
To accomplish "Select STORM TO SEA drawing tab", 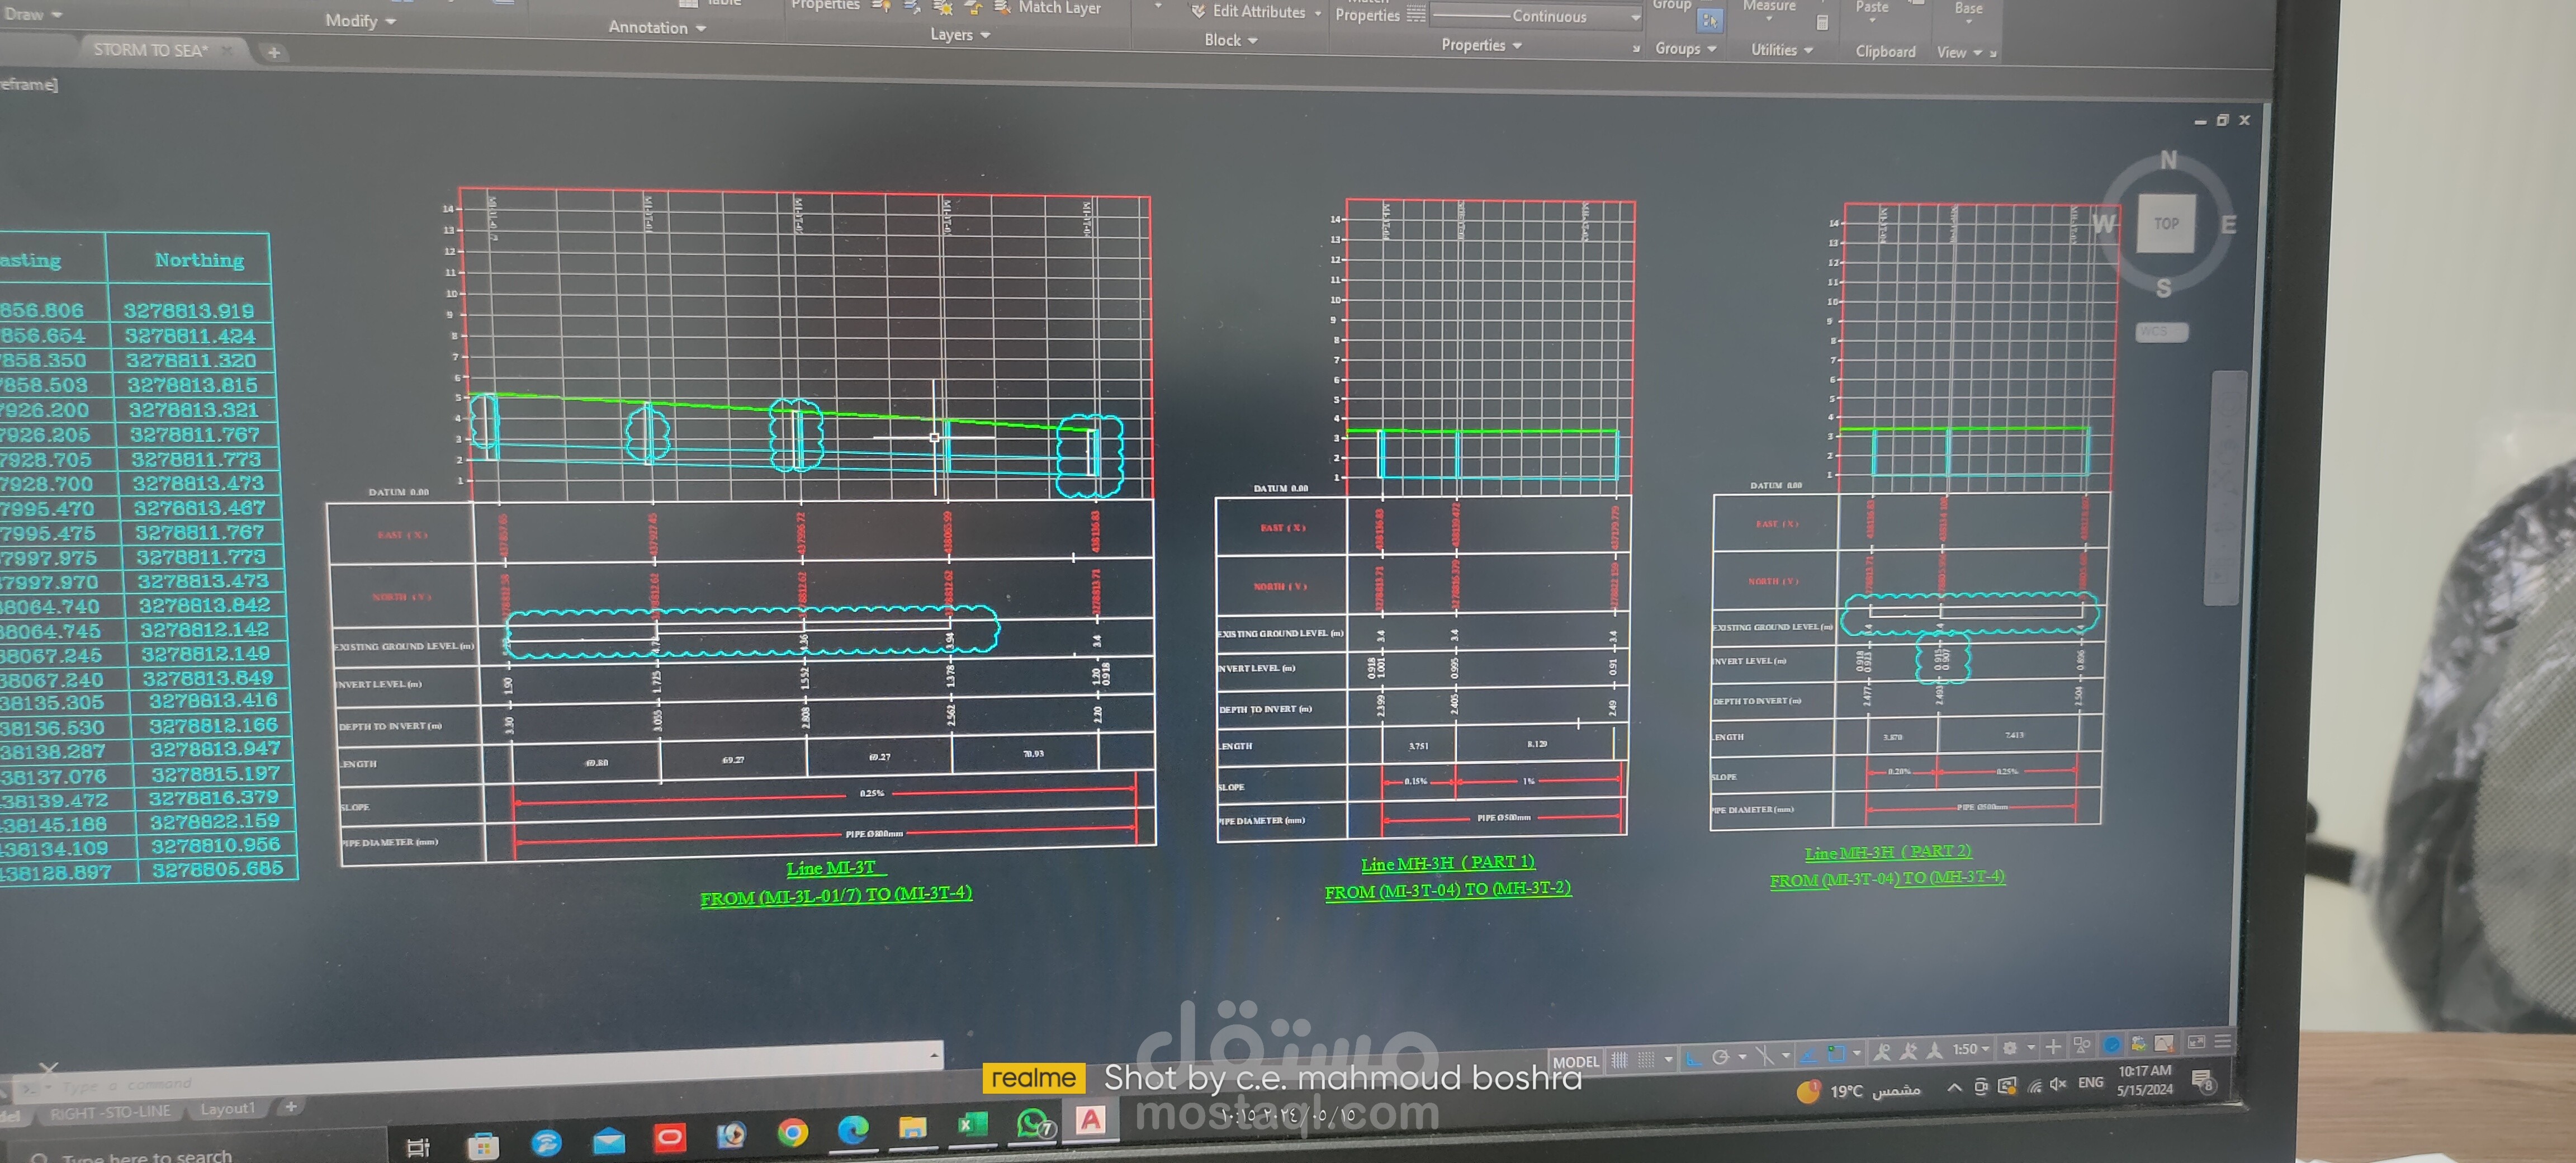I will coord(150,49).
